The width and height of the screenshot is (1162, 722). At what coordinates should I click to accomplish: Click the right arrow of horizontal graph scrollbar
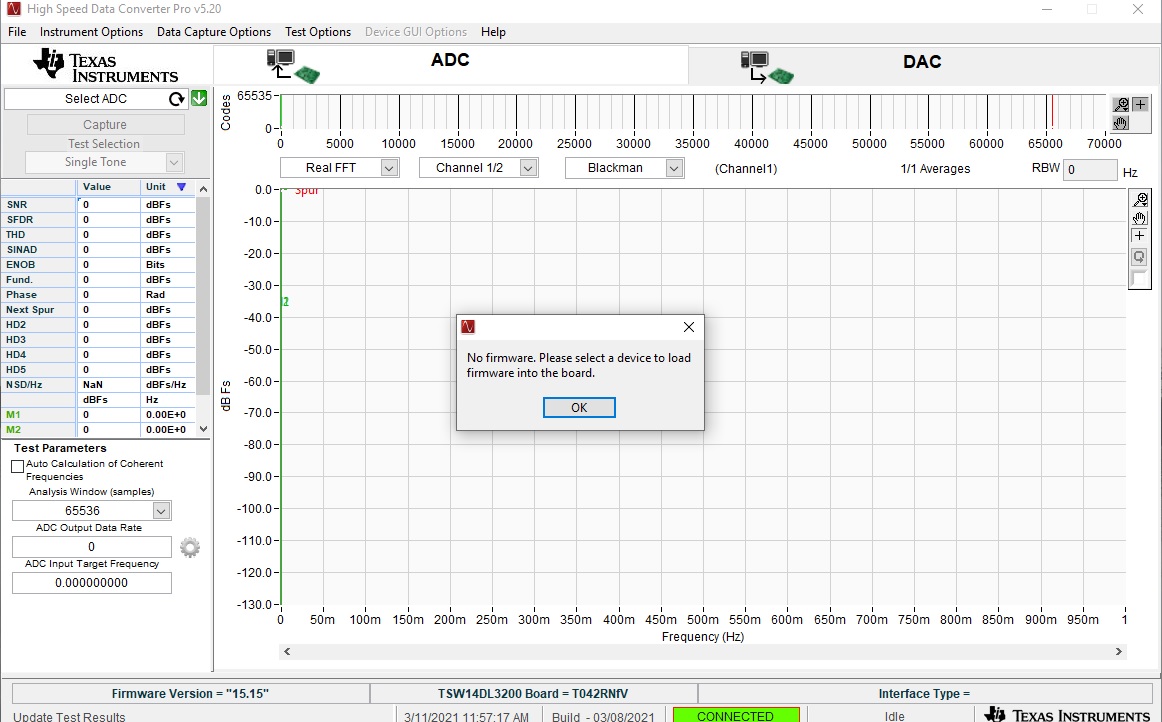click(1119, 652)
